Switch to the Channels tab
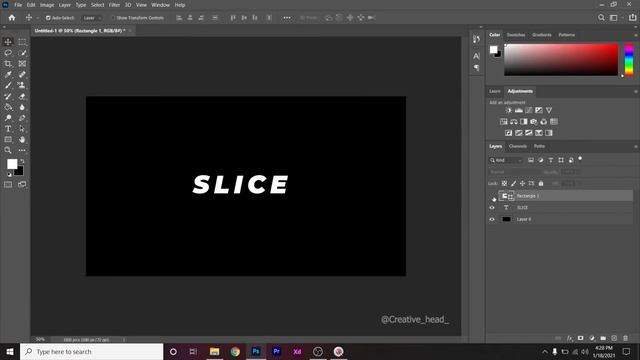Viewport: 640px width, 360px height. coord(518,147)
